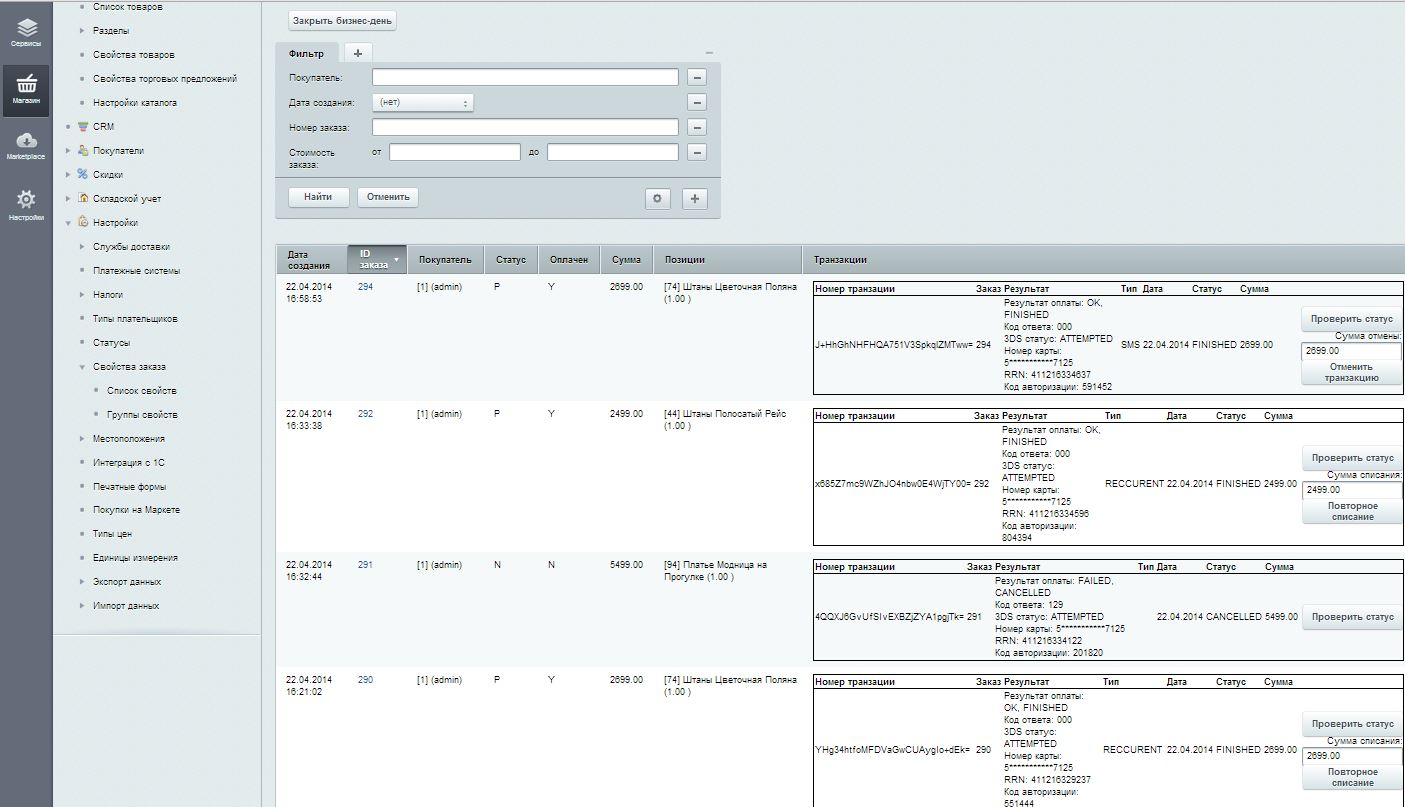
Task: Open the Настройки gear icon in sidebar
Action: click(x=26, y=202)
